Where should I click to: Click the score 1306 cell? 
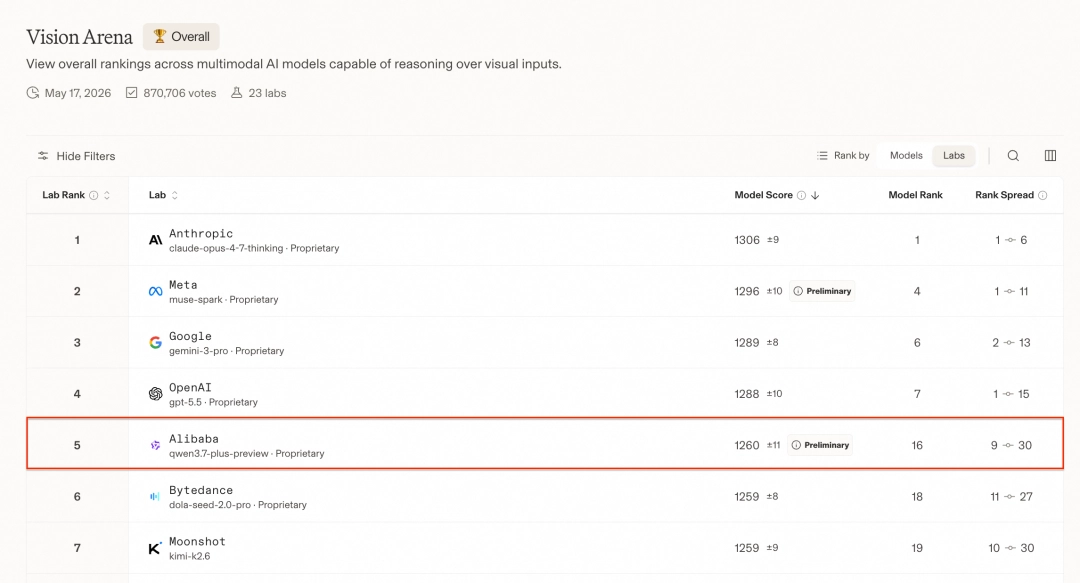click(x=747, y=240)
